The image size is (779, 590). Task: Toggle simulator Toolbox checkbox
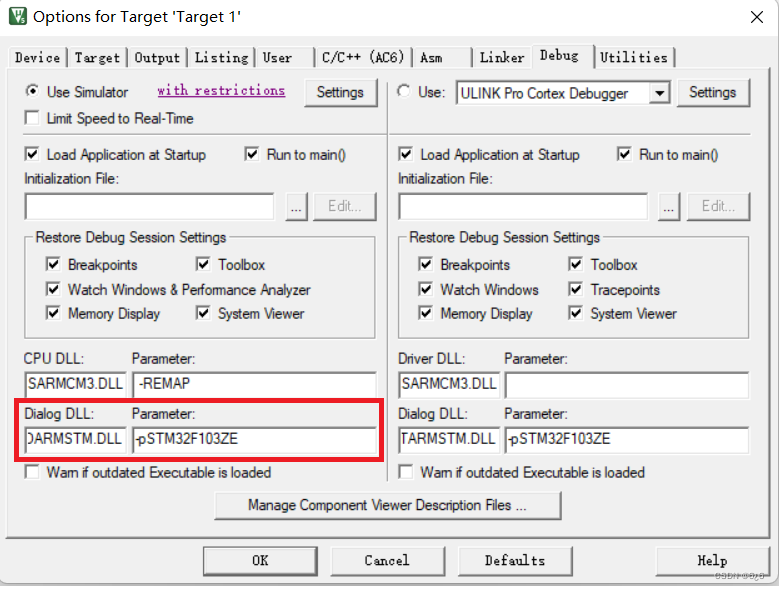203,264
